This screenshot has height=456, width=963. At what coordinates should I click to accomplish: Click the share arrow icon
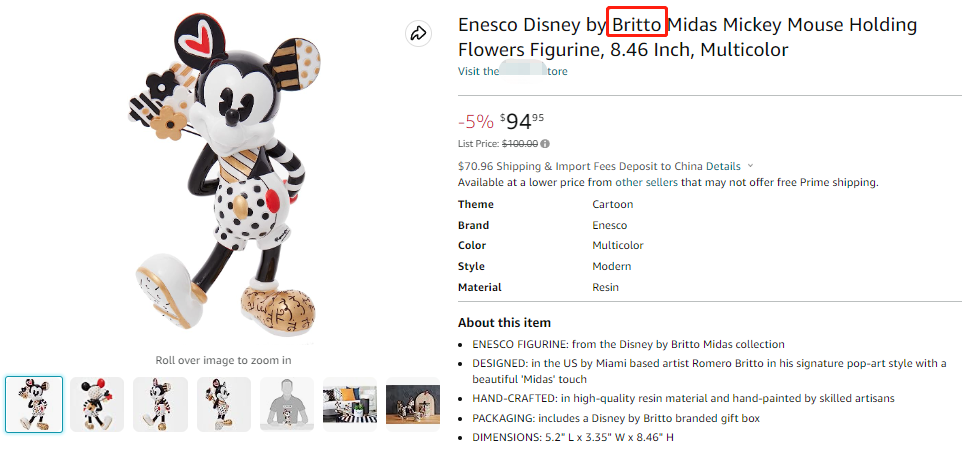[418, 34]
